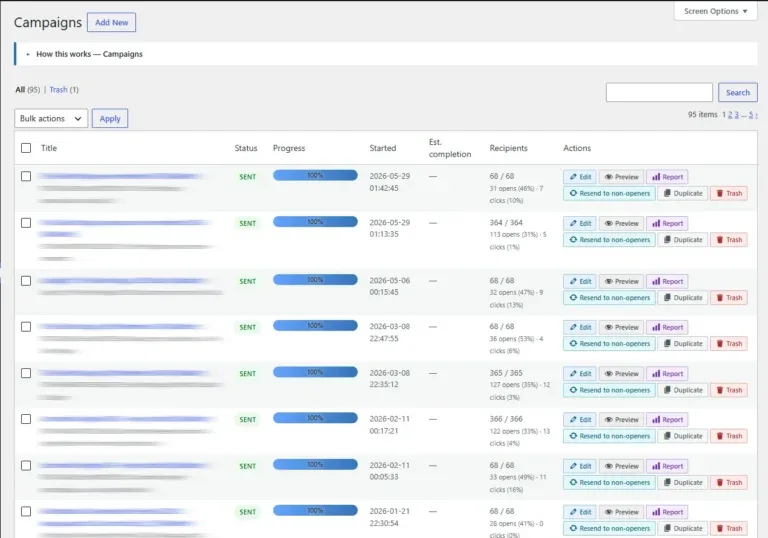Click the '95 items' count text
This screenshot has width=768, height=538.
[x=702, y=115]
